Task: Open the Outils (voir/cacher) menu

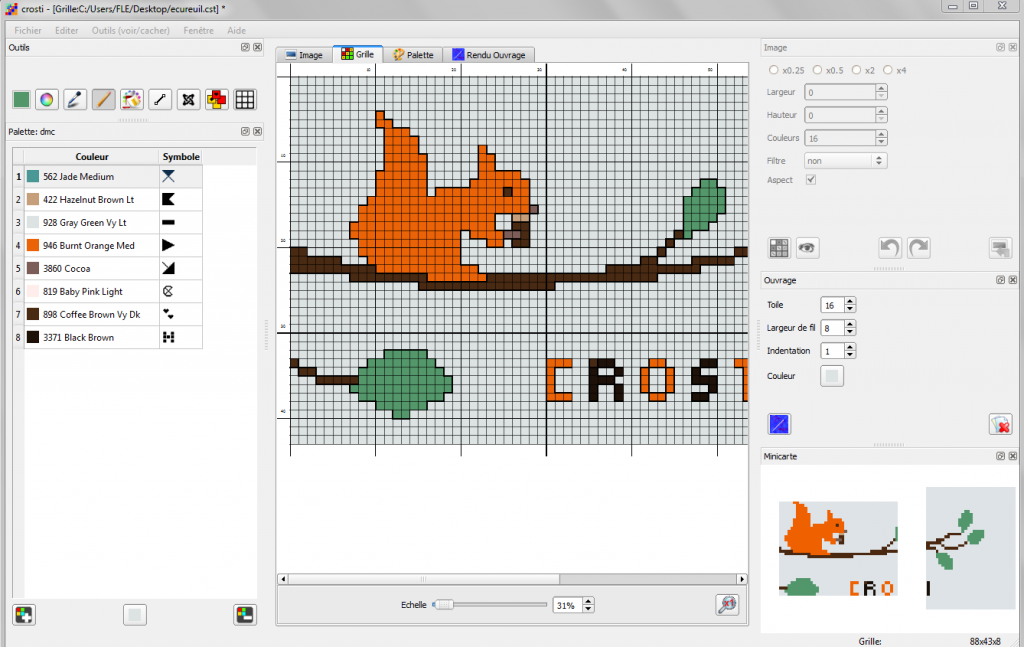Action: pyautogui.click(x=131, y=30)
